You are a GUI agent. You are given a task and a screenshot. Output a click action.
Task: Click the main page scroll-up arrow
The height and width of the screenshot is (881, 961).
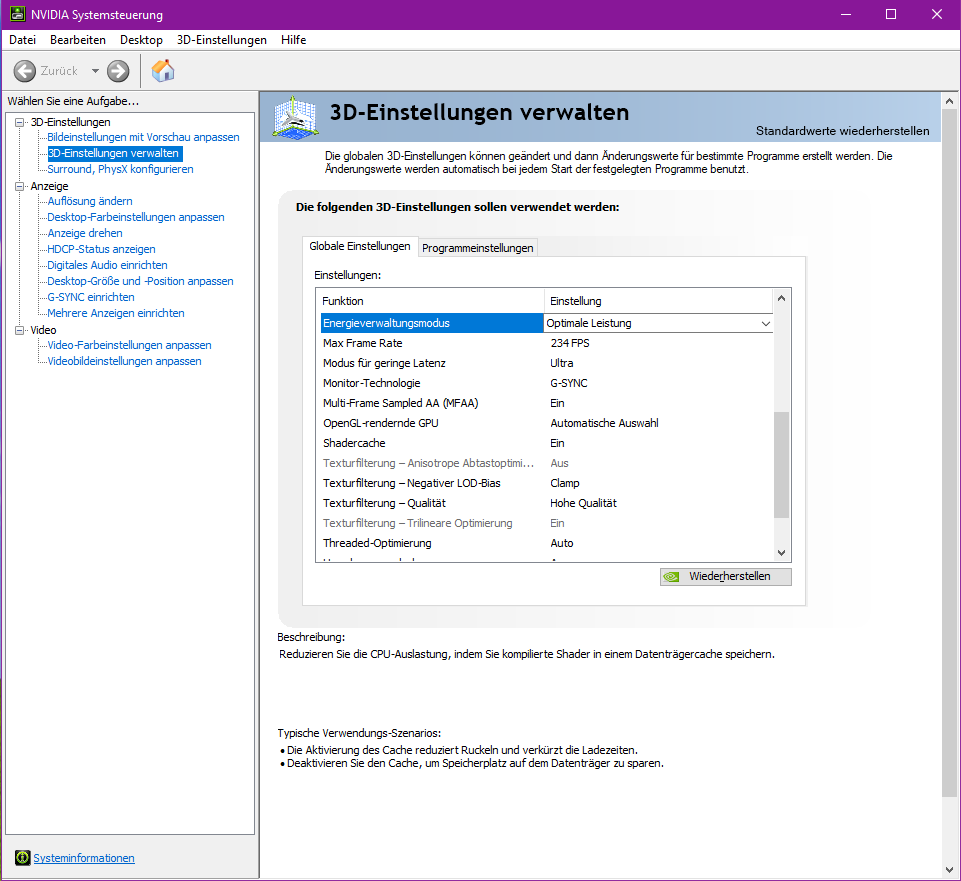pyautogui.click(x=949, y=101)
